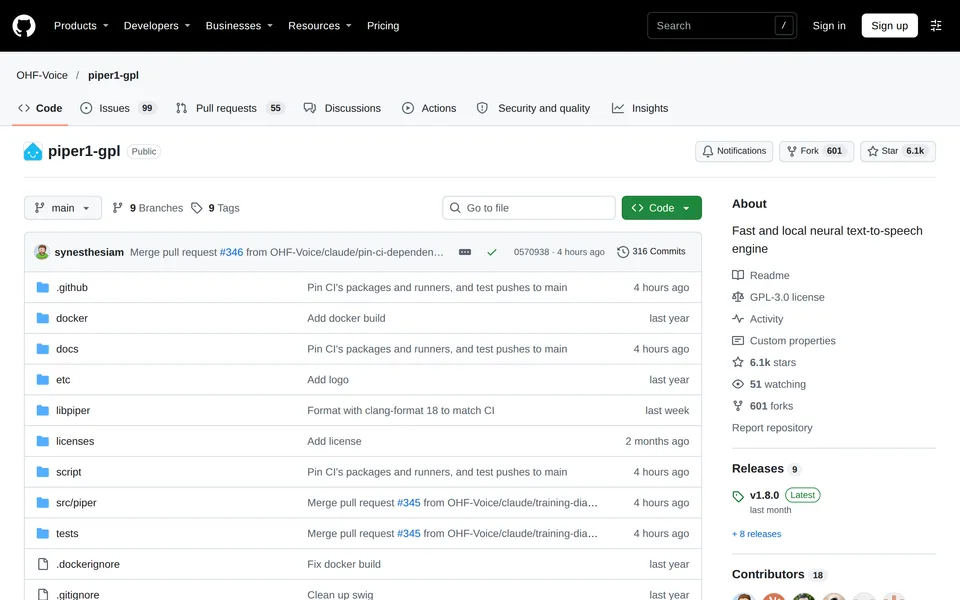The width and height of the screenshot is (960, 600).
Task: Fork the repository
Action: [x=816, y=151]
